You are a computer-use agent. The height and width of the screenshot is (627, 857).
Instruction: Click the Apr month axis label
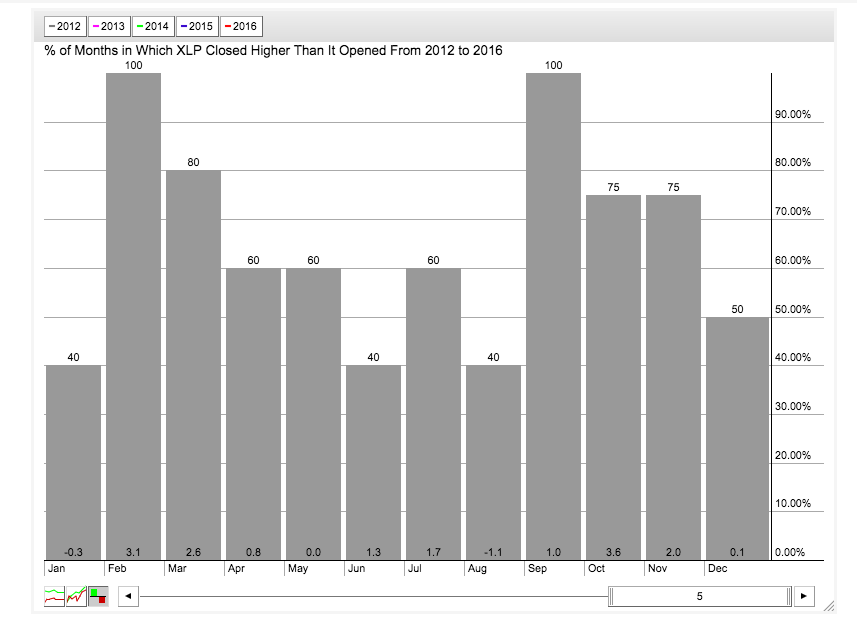(237, 569)
